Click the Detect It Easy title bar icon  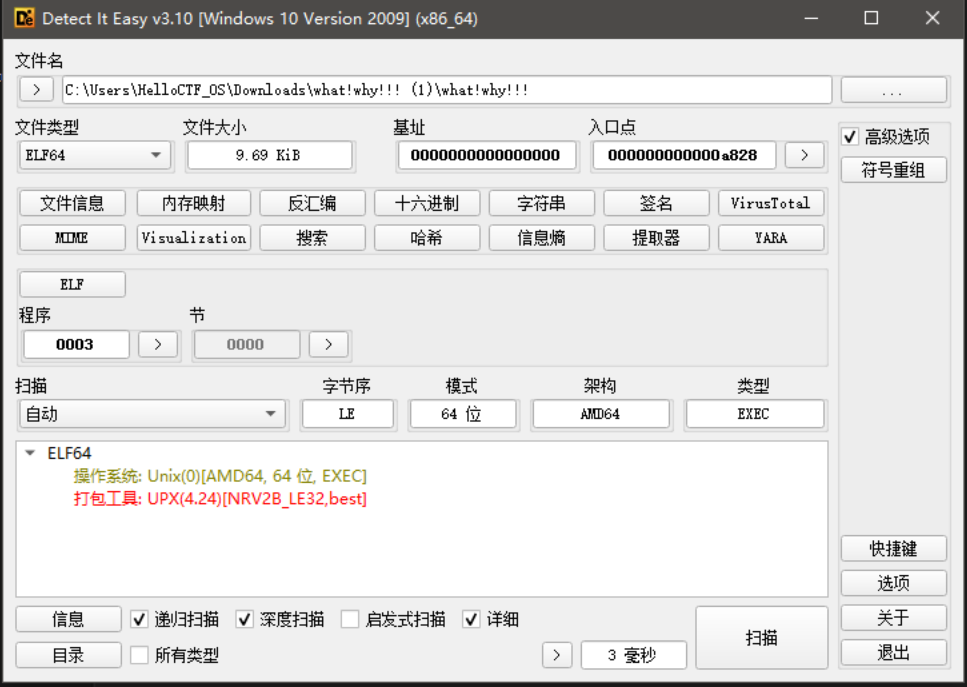point(24,18)
